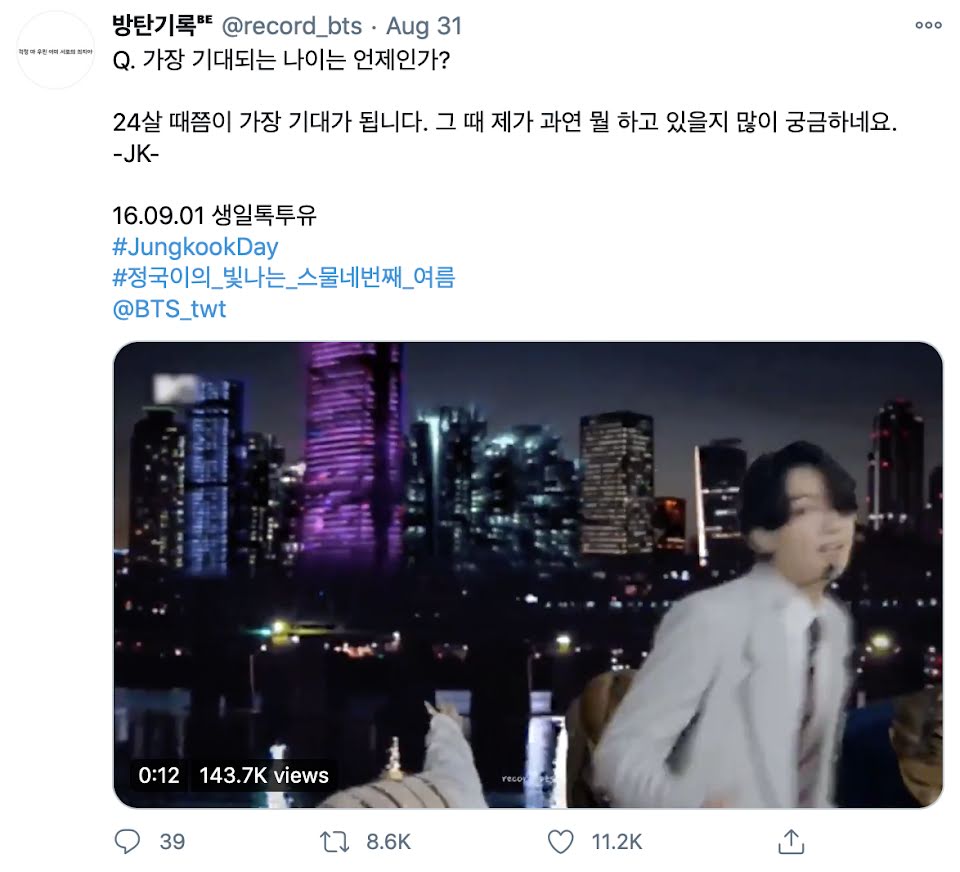Like the tweet with the heart icon

pyautogui.click(x=560, y=841)
